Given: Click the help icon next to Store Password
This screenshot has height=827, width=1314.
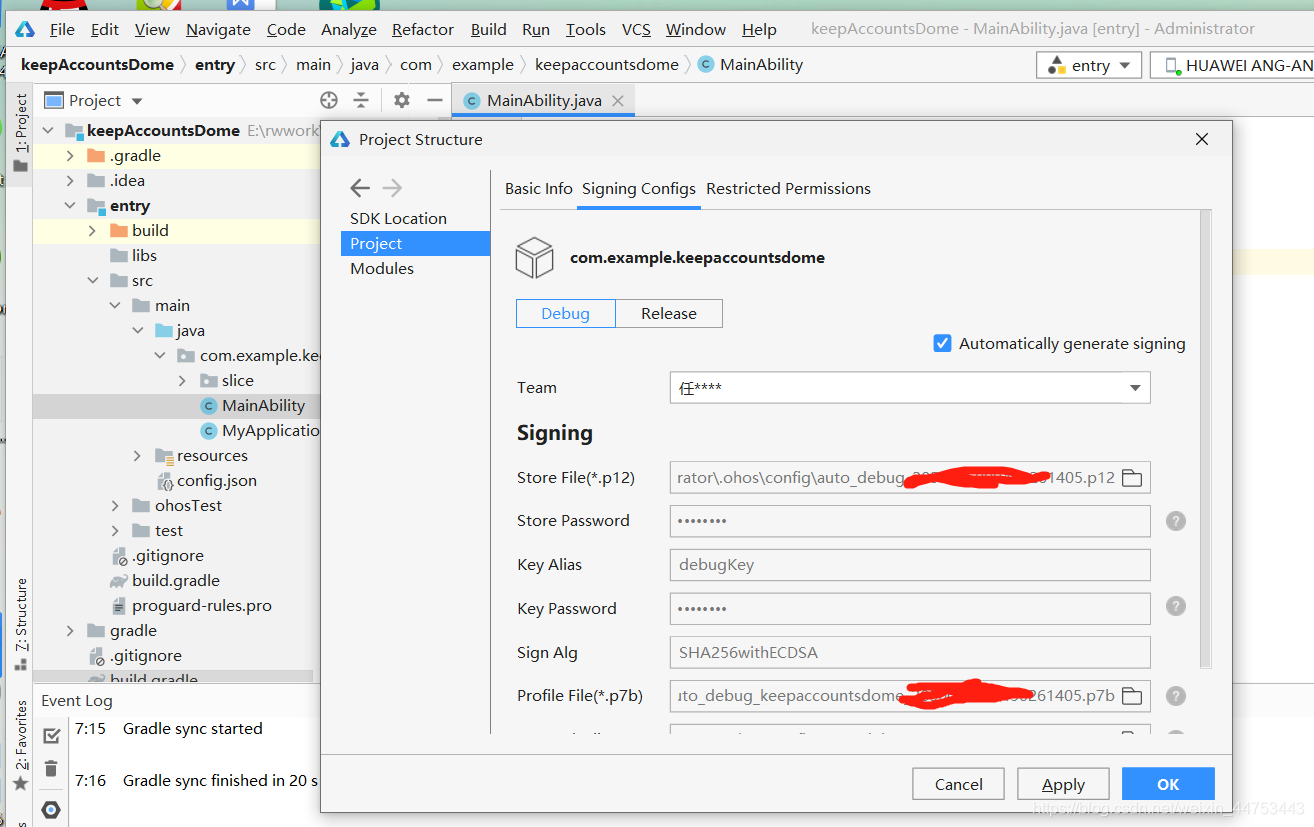Looking at the screenshot, I should (1176, 521).
